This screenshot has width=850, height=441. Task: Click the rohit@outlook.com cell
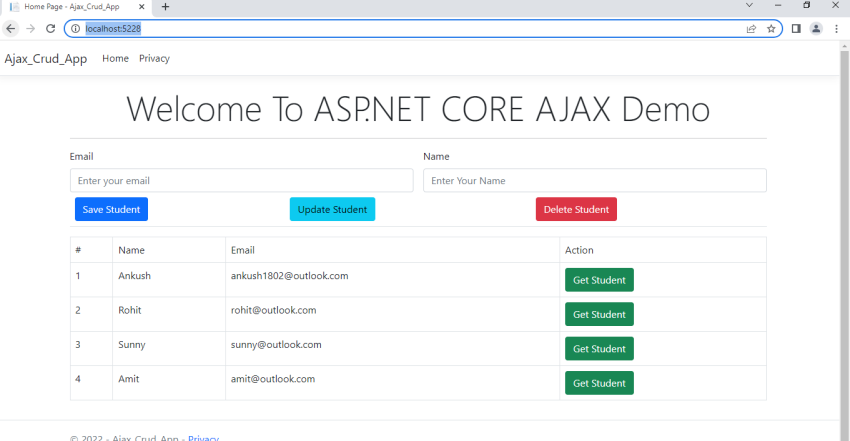point(392,314)
